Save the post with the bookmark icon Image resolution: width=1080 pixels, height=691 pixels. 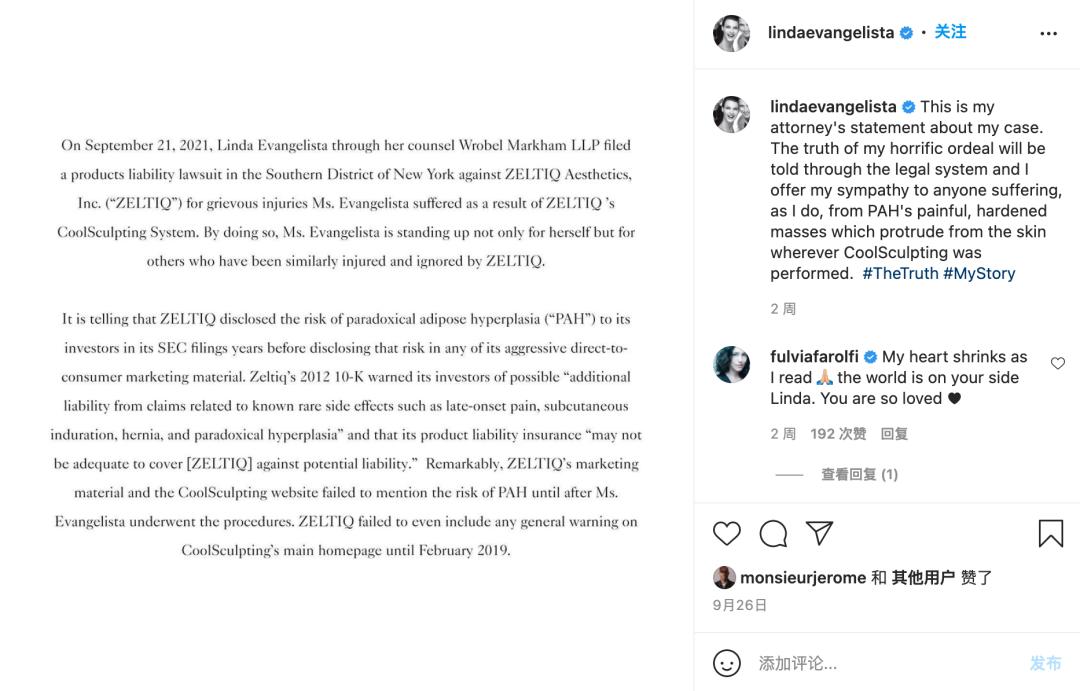pyautogui.click(x=1050, y=534)
